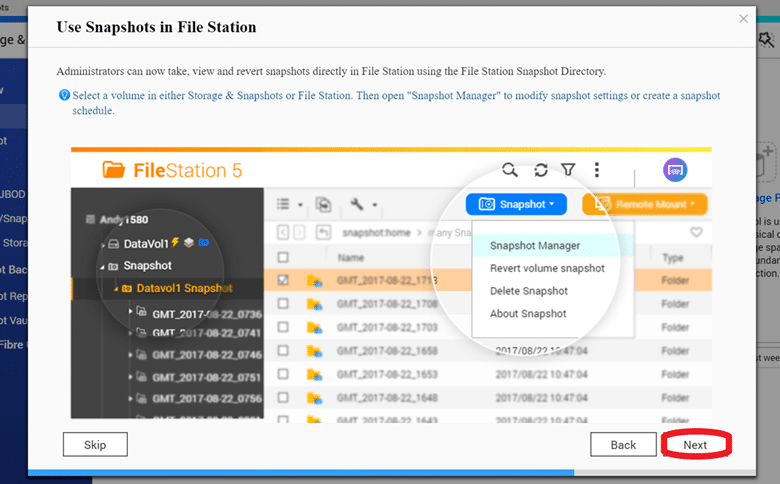Click the snapshot:home breadcrumb path
Viewport: 780px width, 484px height.
[377, 232]
